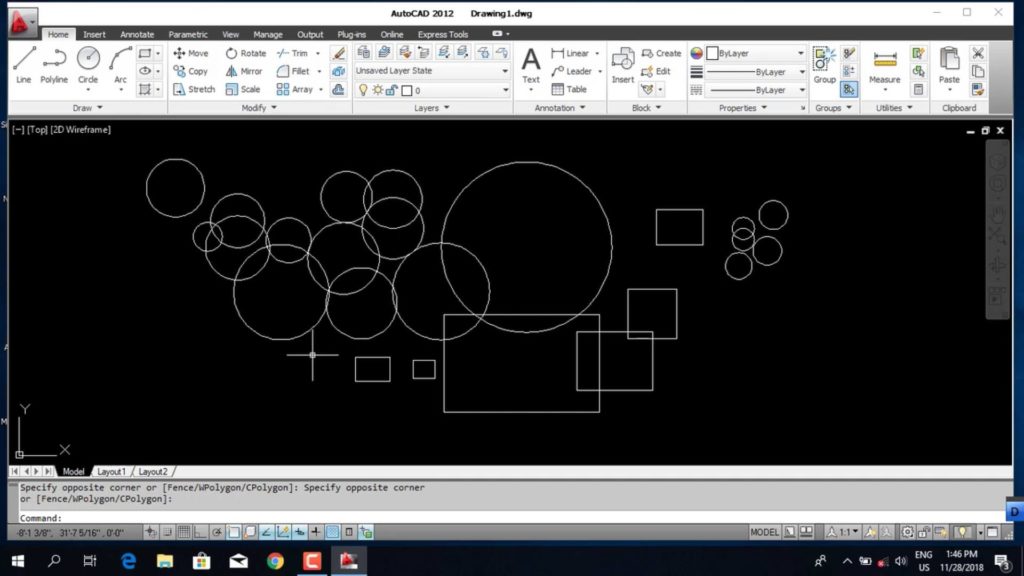The image size is (1024, 576).
Task: Click the [2D Wireframe] visual style label
Action: pos(80,129)
